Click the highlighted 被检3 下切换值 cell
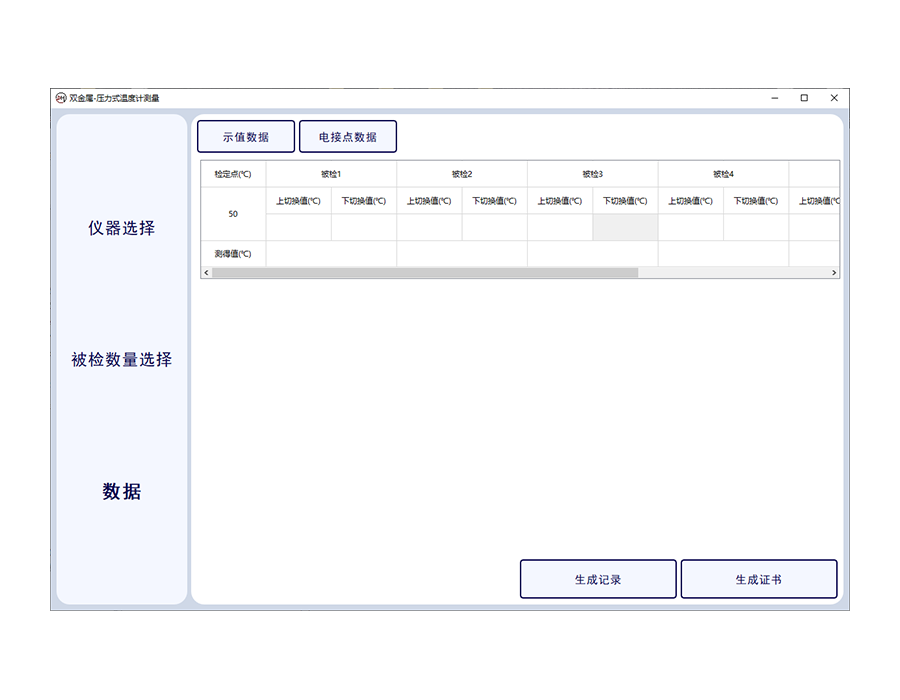The width and height of the screenshot is (900, 700). (625, 227)
